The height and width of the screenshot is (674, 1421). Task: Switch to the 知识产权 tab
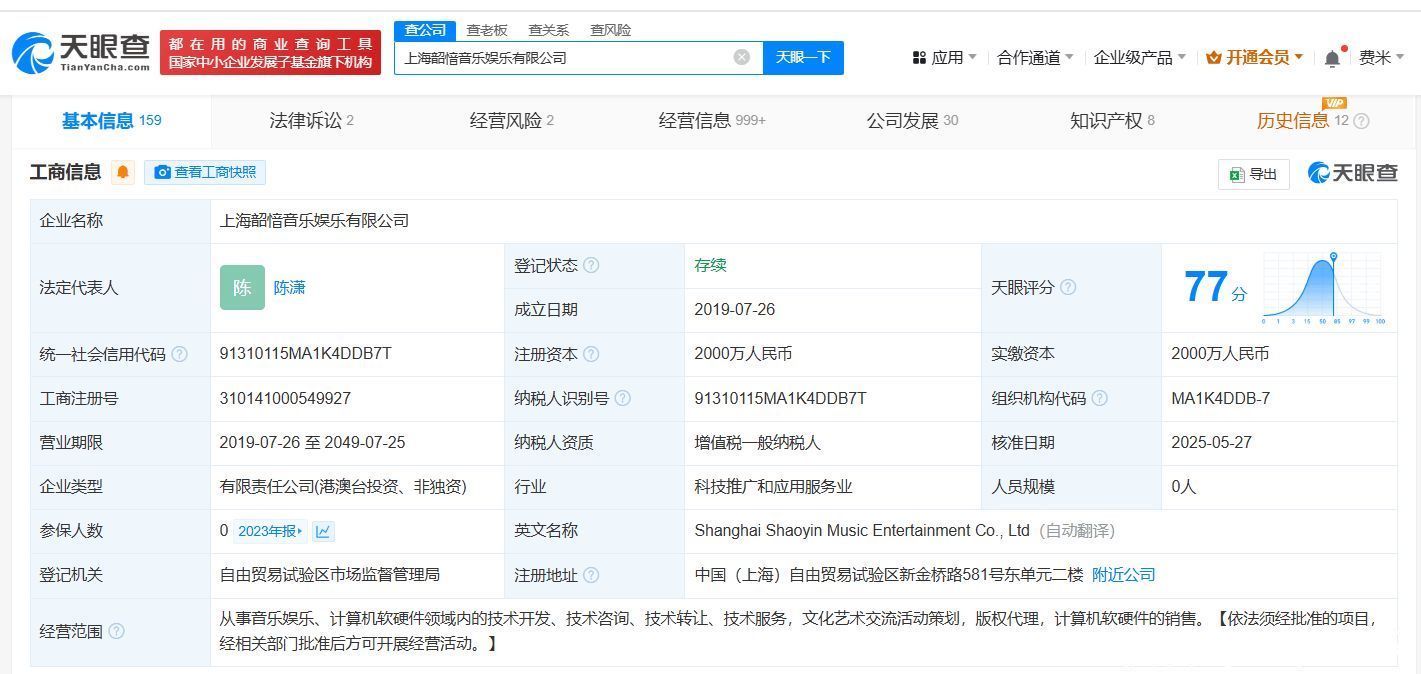tap(1112, 121)
